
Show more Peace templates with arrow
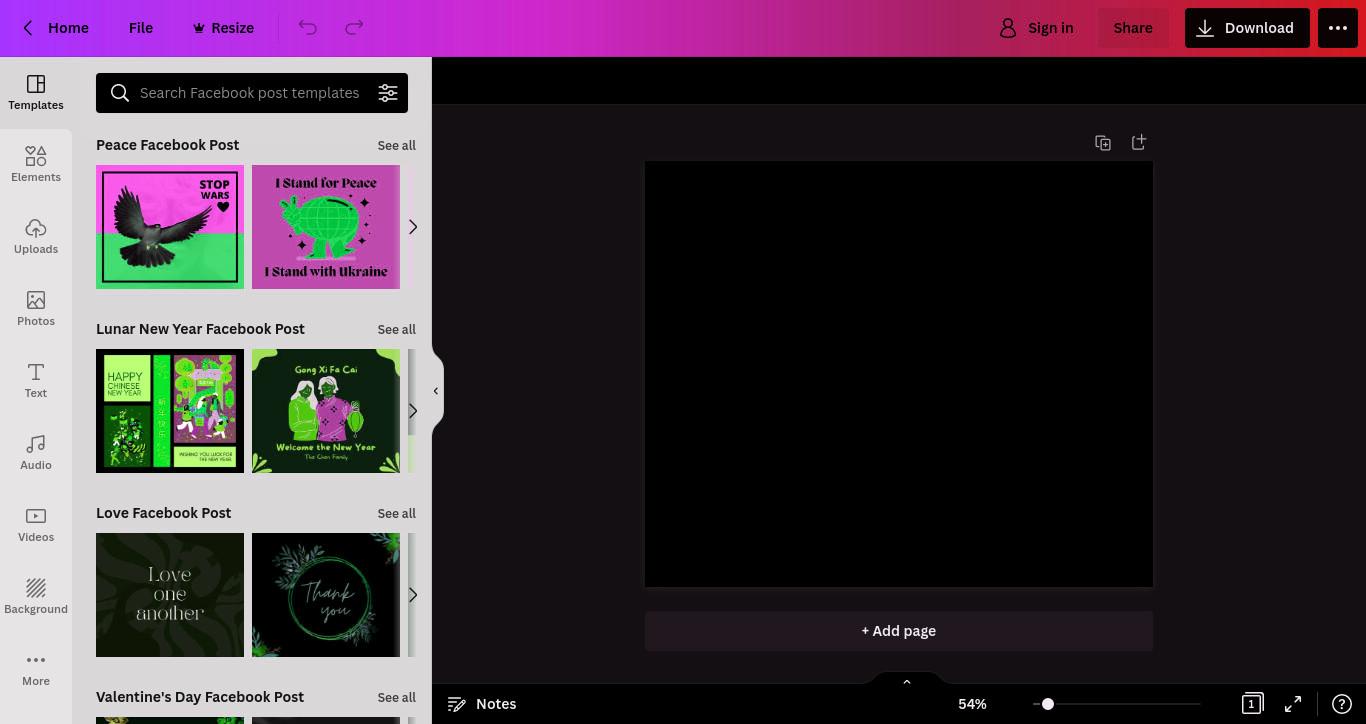[x=412, y=227]
